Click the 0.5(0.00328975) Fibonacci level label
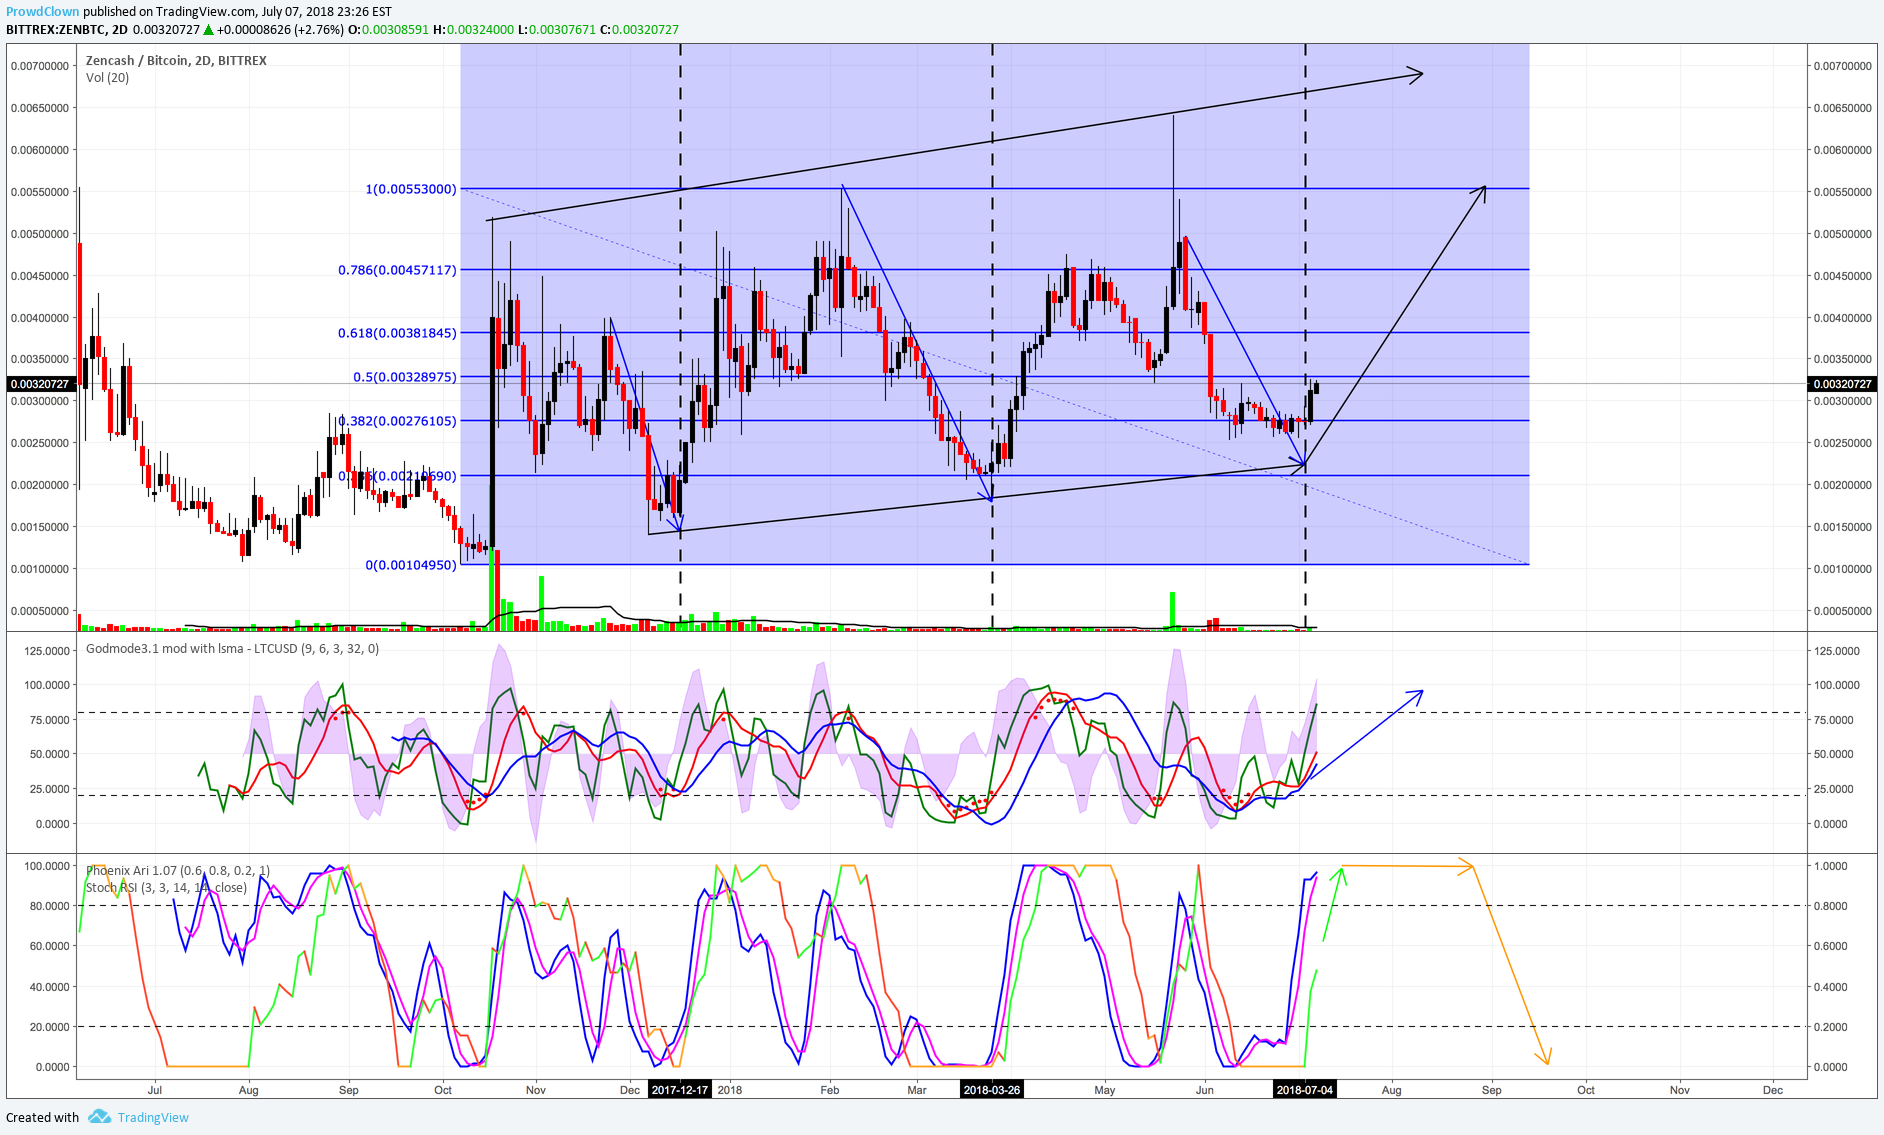Viewport: 1884px width, 1135px height. point(405,377)
